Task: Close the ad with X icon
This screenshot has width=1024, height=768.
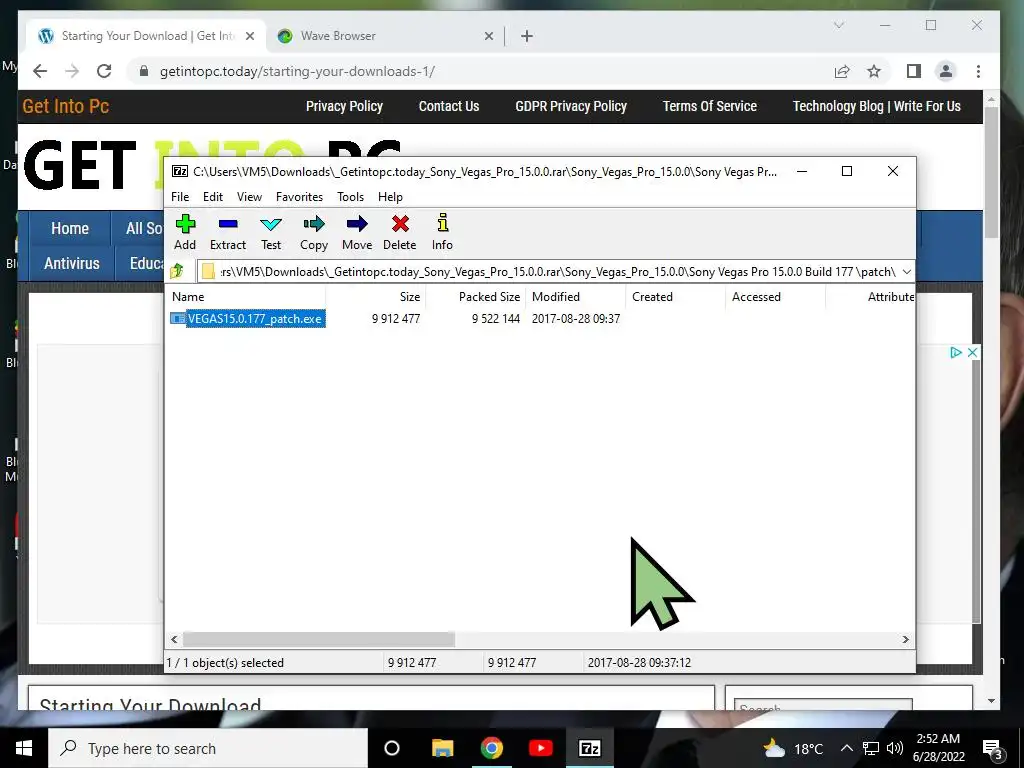Action: (972, 353)
